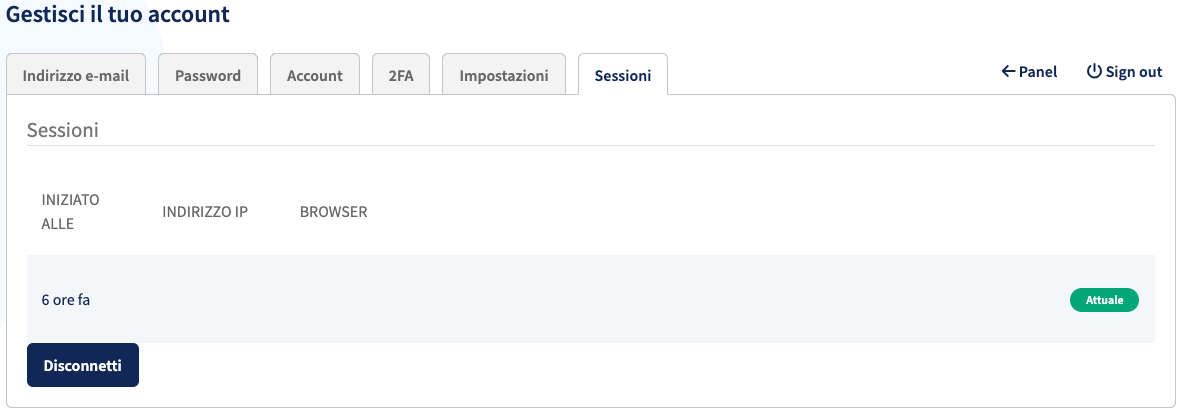Click the BROWSER column header
Viewport: 1185px width, 413px height.
coord(334,212)
